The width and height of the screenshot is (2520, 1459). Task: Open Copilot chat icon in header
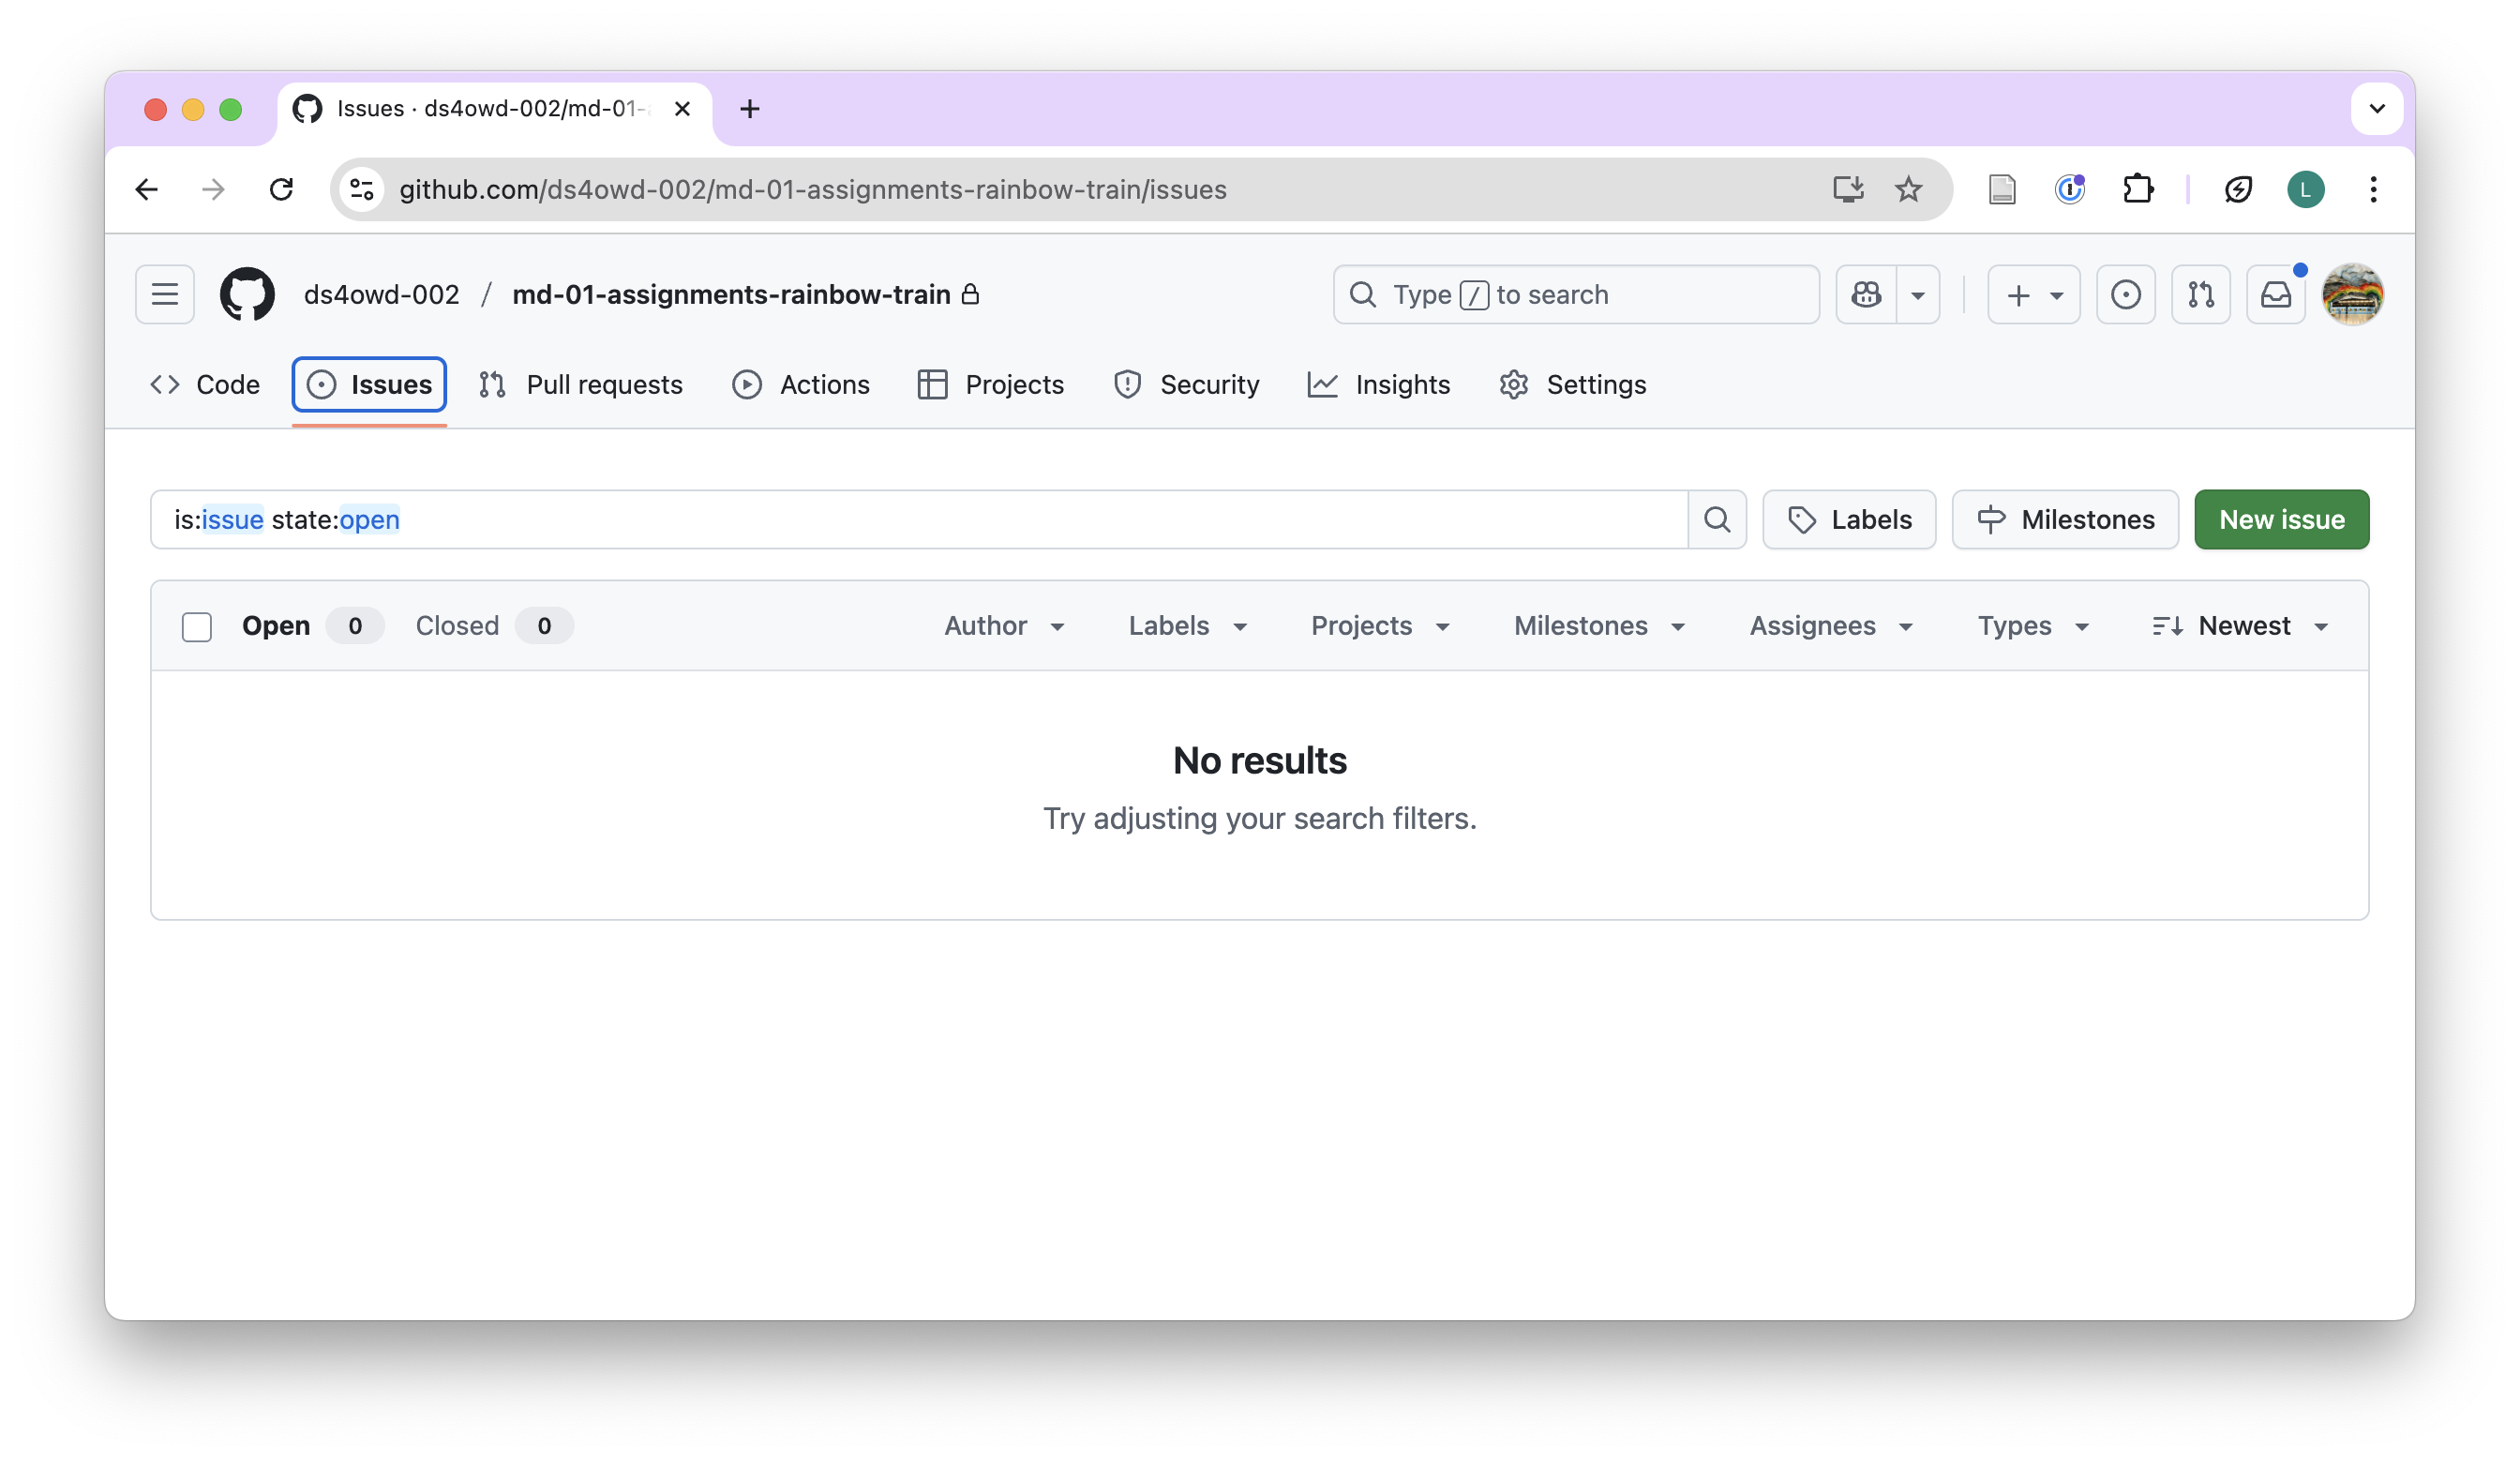tap(1866, 294)
